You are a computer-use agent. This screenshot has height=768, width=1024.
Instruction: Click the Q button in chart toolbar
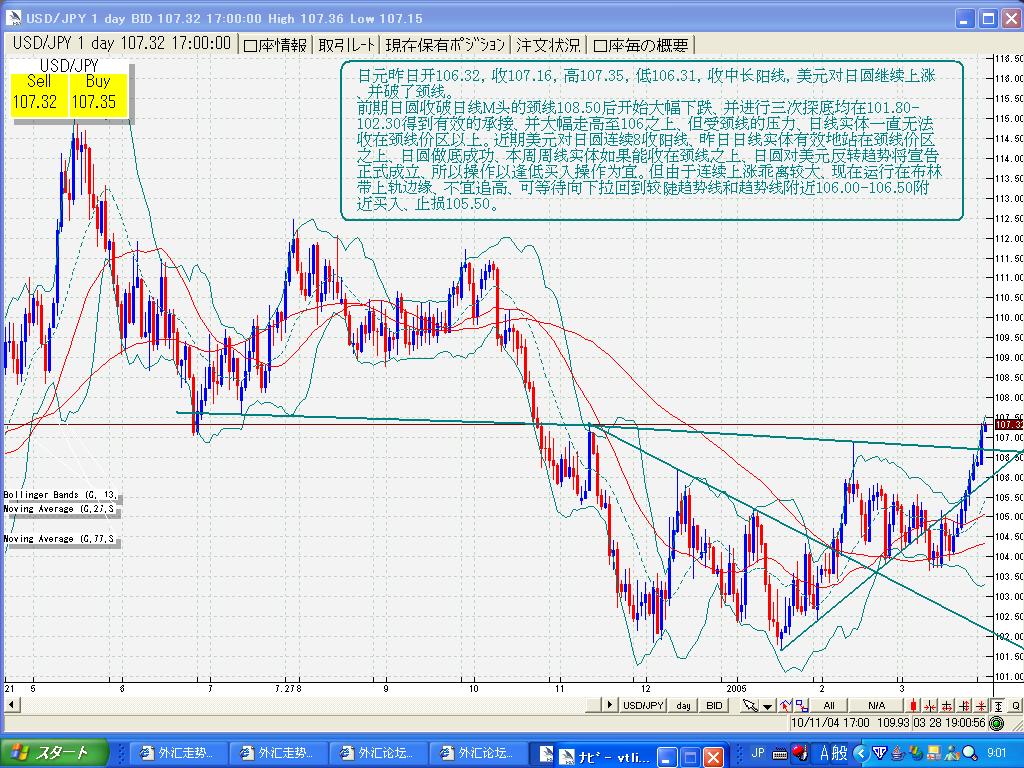click(x=1016, y=705)
